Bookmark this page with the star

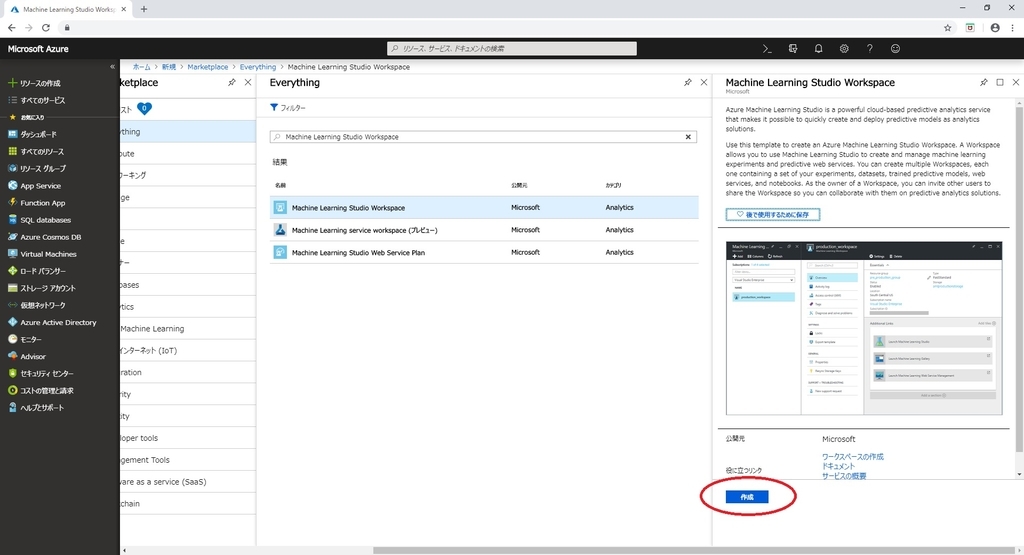[948, 27]
